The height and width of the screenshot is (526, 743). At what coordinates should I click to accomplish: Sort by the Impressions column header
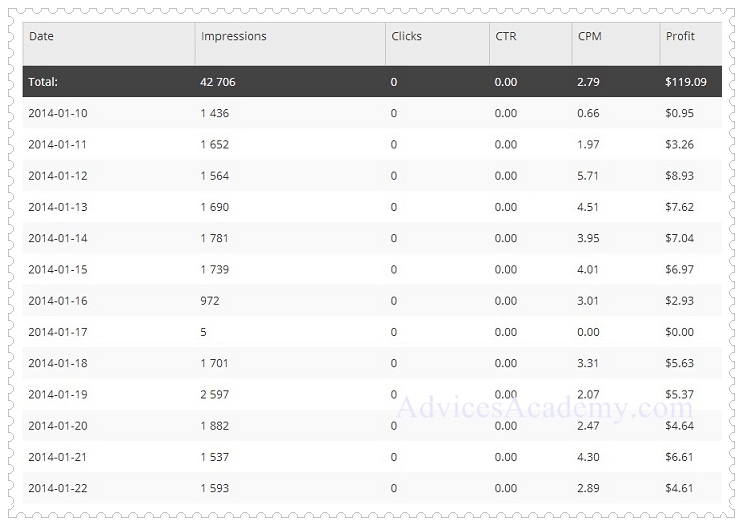click(233, 36)
